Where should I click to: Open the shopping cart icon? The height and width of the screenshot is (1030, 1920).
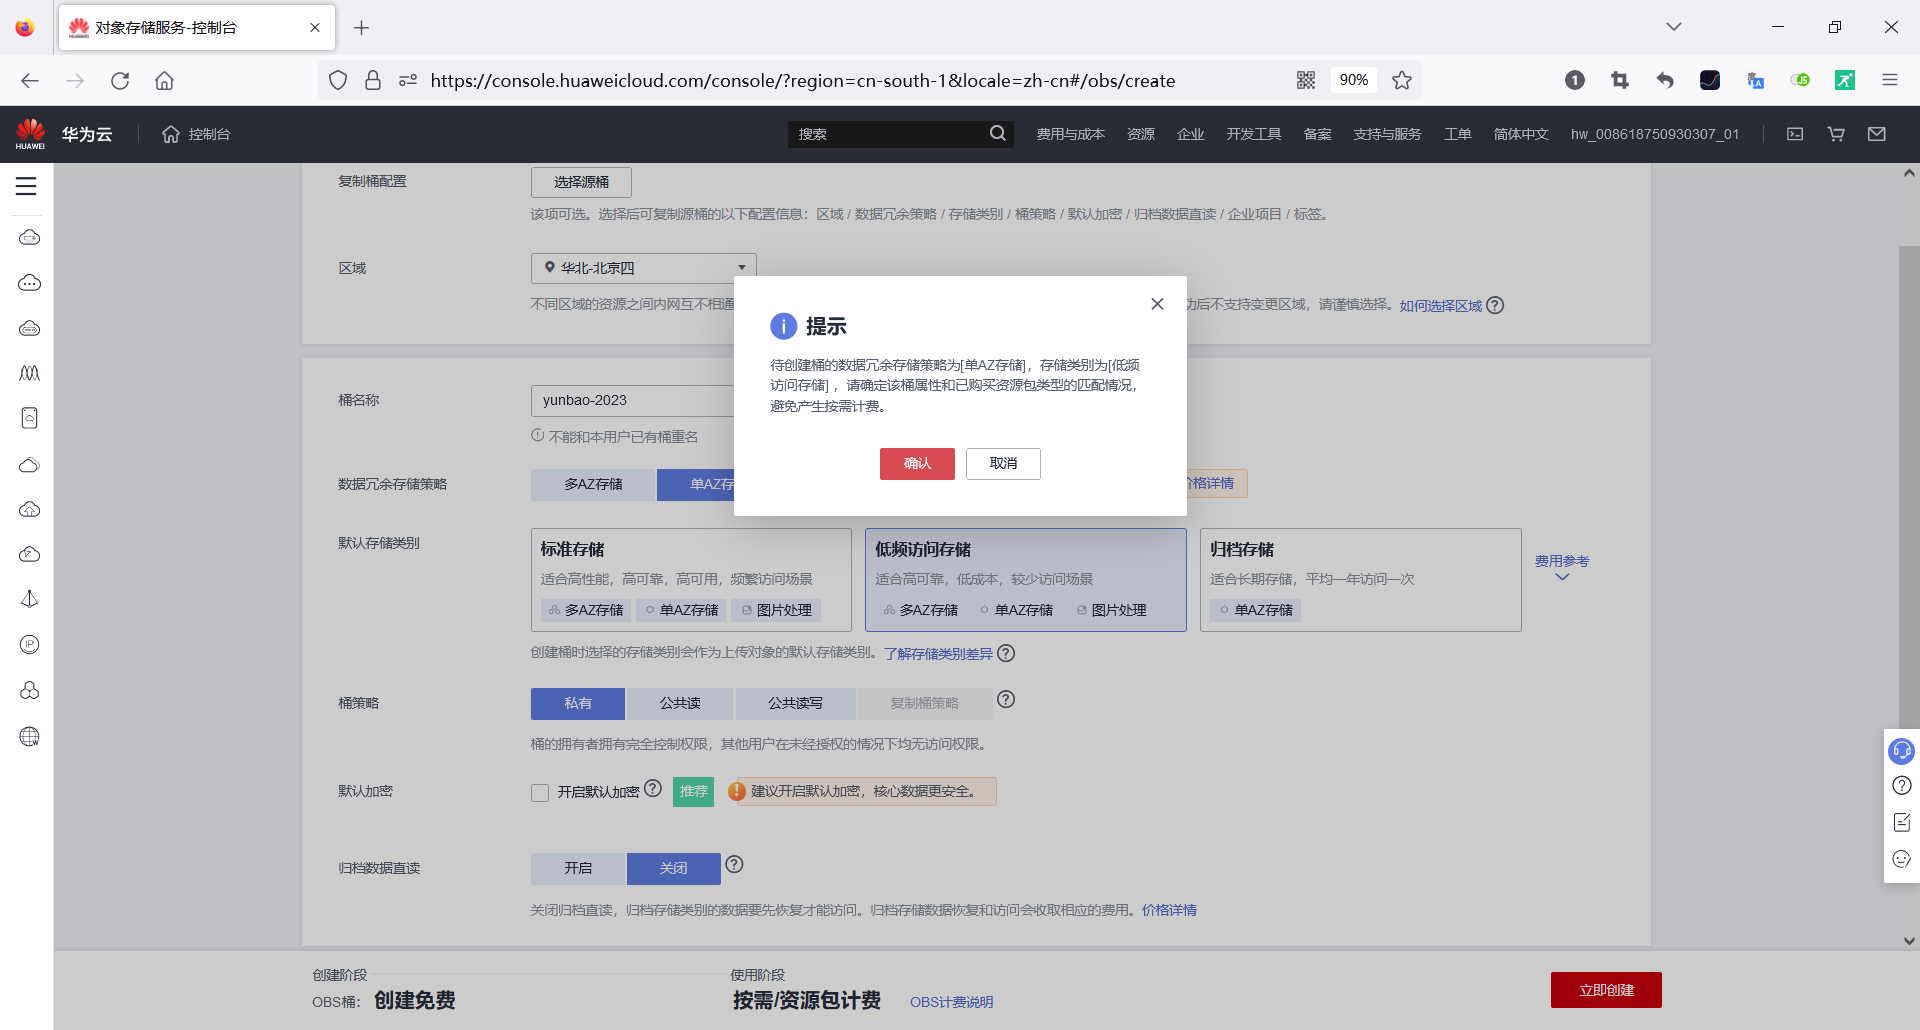pyautogui.click(x=1836, y=134)
